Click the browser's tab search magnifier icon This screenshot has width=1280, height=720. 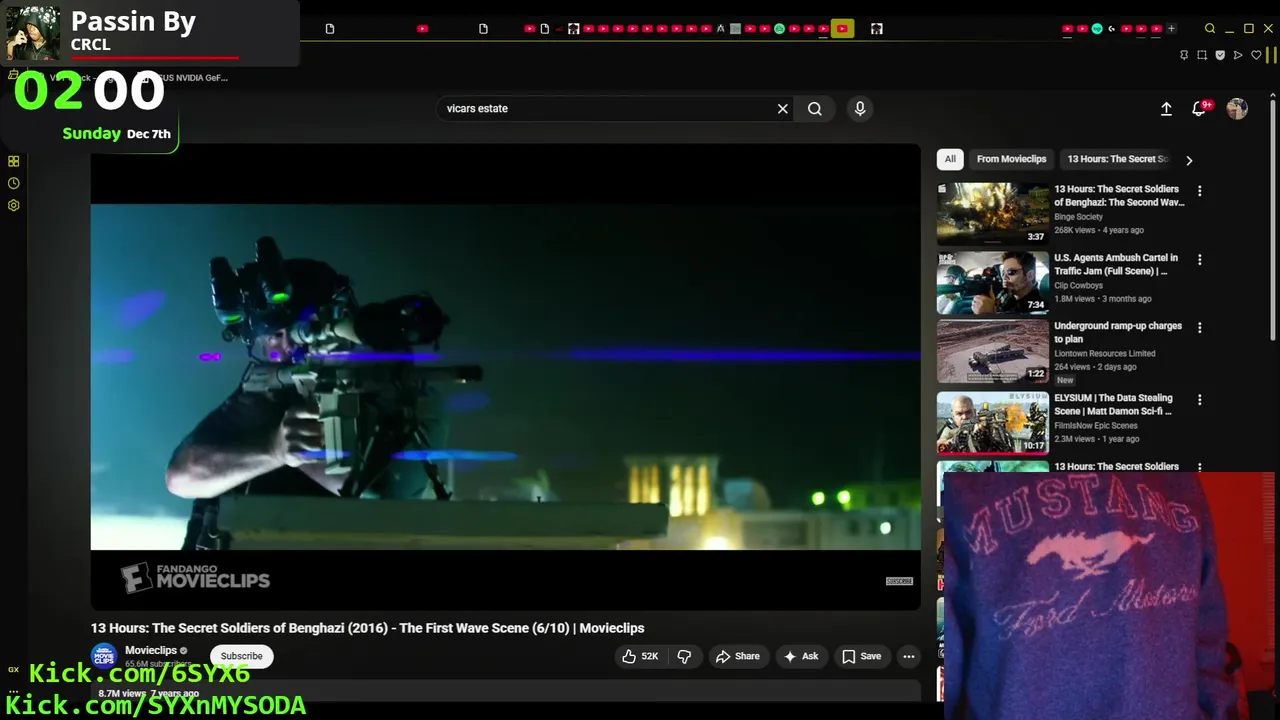tap(1210, 29)
